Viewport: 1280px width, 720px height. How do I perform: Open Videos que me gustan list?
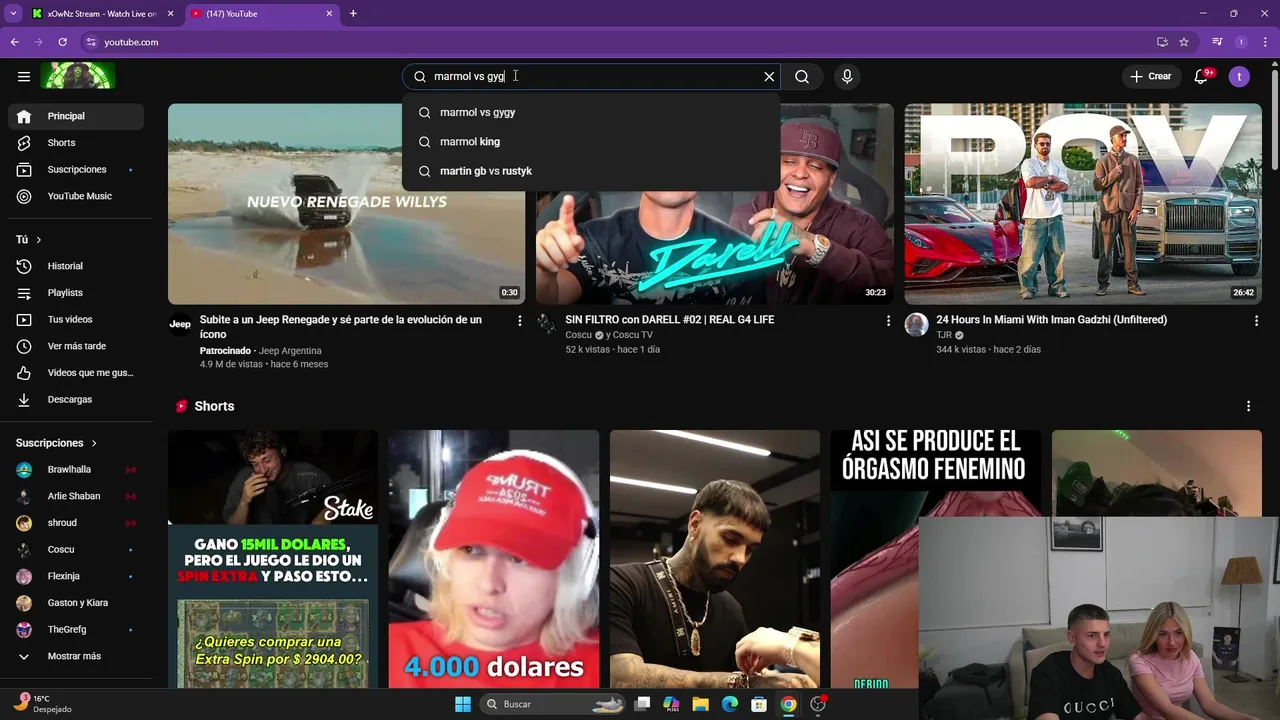(x=76, y=373)
